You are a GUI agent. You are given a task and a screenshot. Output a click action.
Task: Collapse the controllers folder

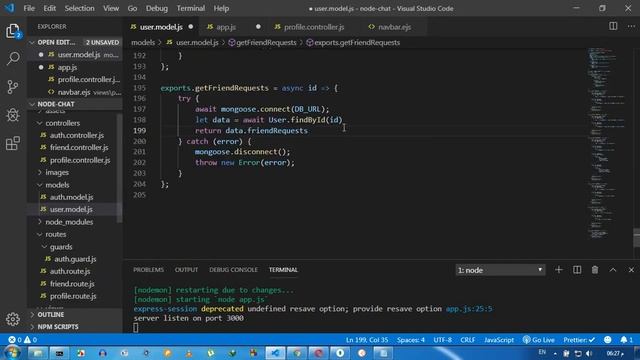coord(62,123)
